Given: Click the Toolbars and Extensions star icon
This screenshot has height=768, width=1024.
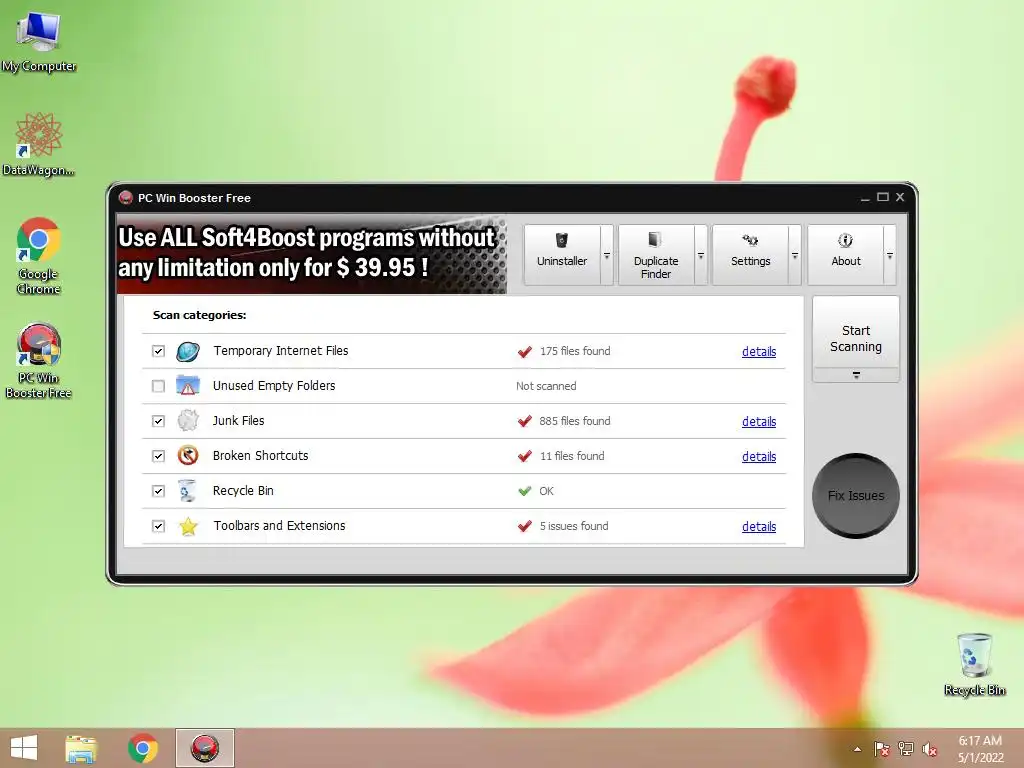Looking at the screenshot, I should pos(188,526).
